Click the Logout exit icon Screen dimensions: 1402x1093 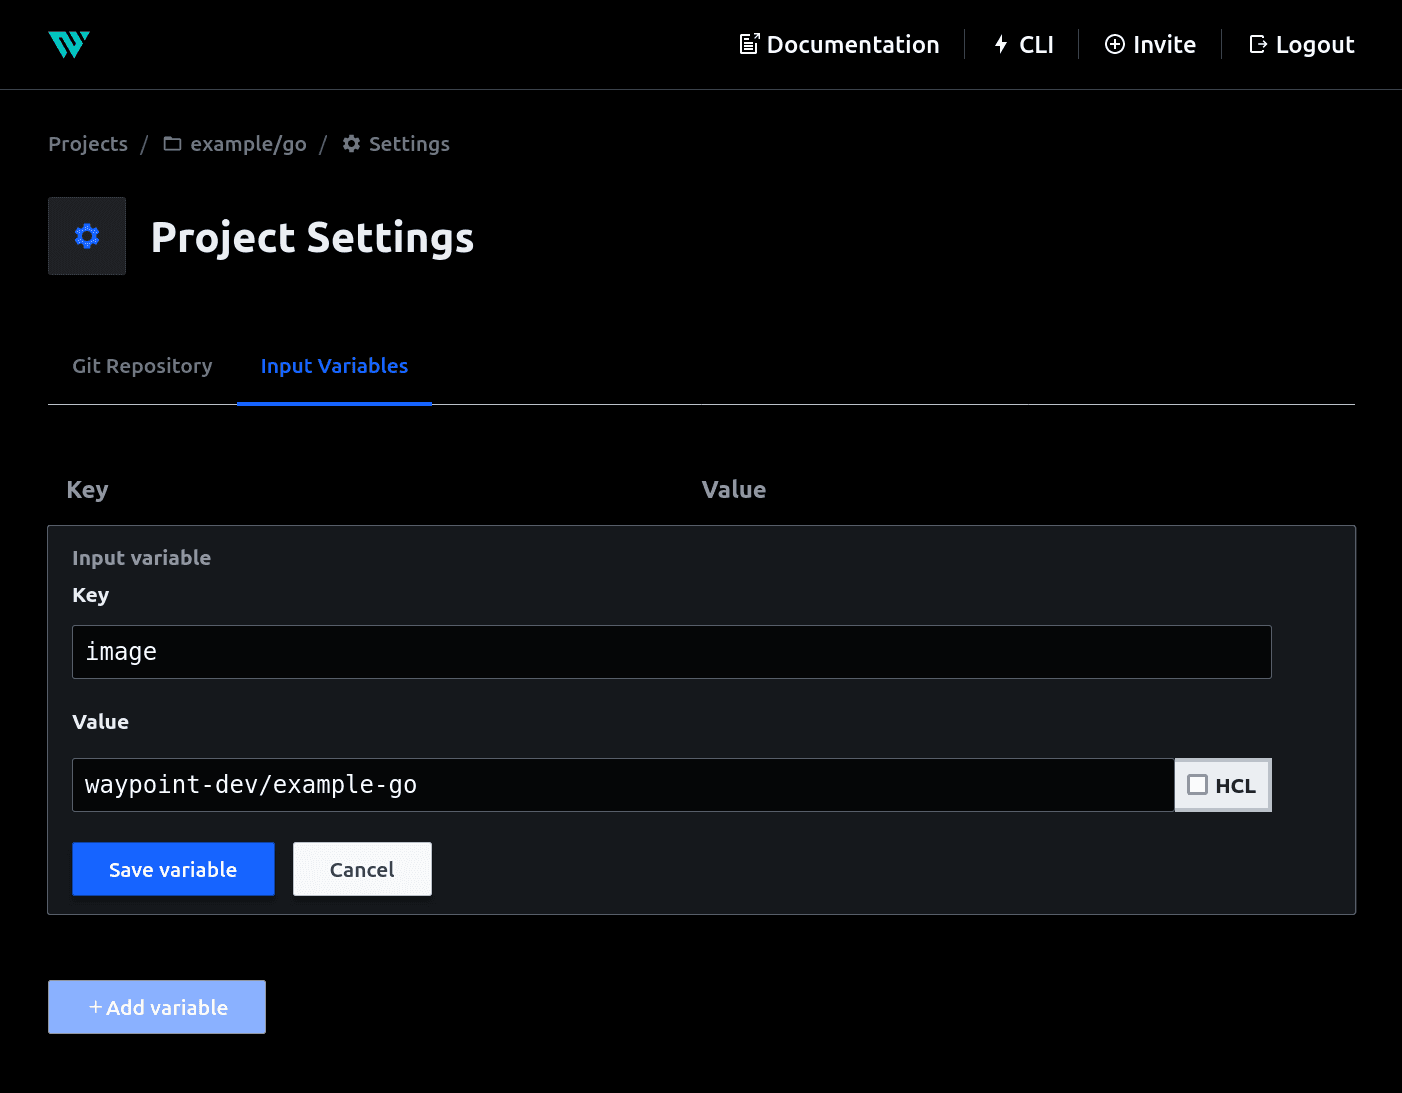[1258, 44]
